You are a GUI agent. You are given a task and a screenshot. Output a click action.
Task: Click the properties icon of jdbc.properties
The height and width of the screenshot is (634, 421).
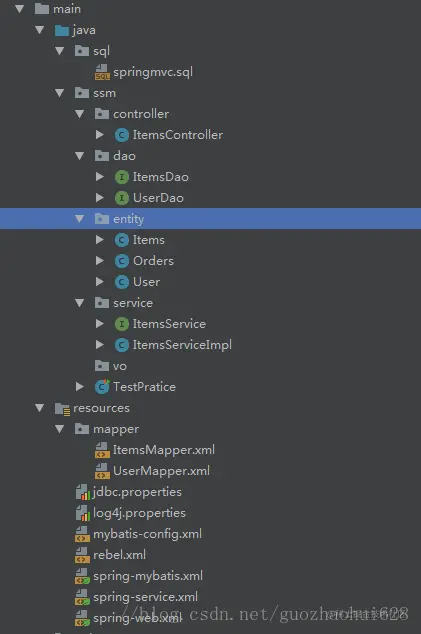(83, 492)
